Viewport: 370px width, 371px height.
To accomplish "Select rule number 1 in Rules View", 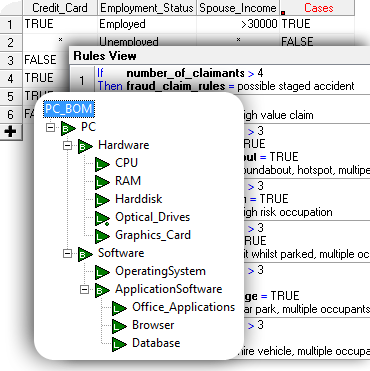I will pos(82,80).
